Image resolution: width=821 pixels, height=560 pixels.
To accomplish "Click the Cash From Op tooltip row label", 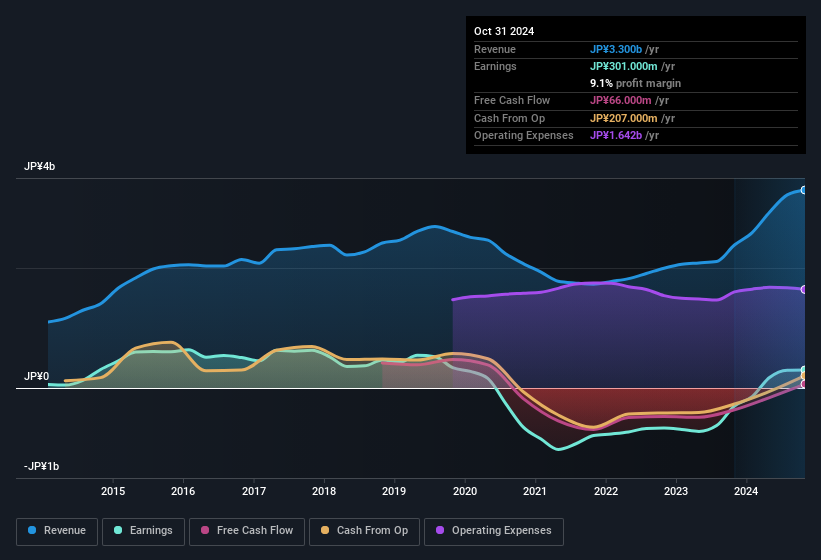I will pyautogui.click(x=509, y=118).
